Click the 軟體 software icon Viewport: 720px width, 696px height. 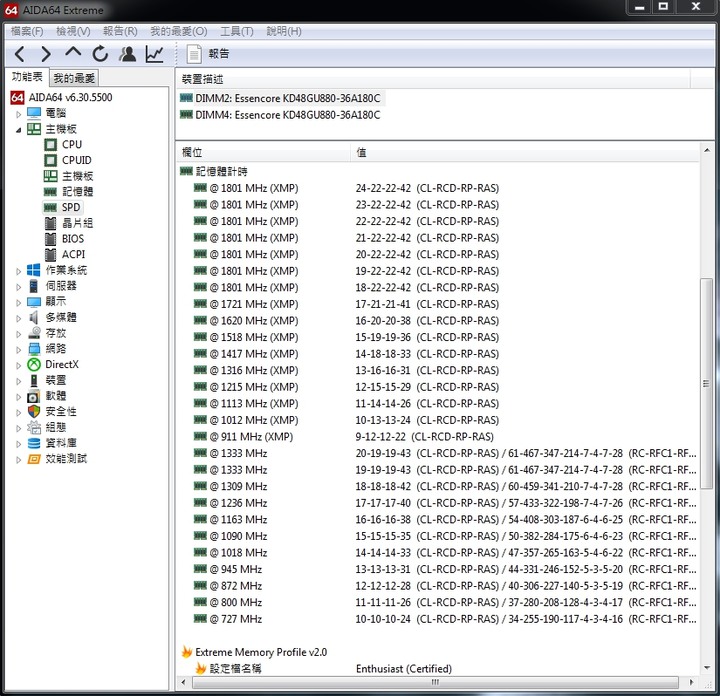(x=34, y=396)
